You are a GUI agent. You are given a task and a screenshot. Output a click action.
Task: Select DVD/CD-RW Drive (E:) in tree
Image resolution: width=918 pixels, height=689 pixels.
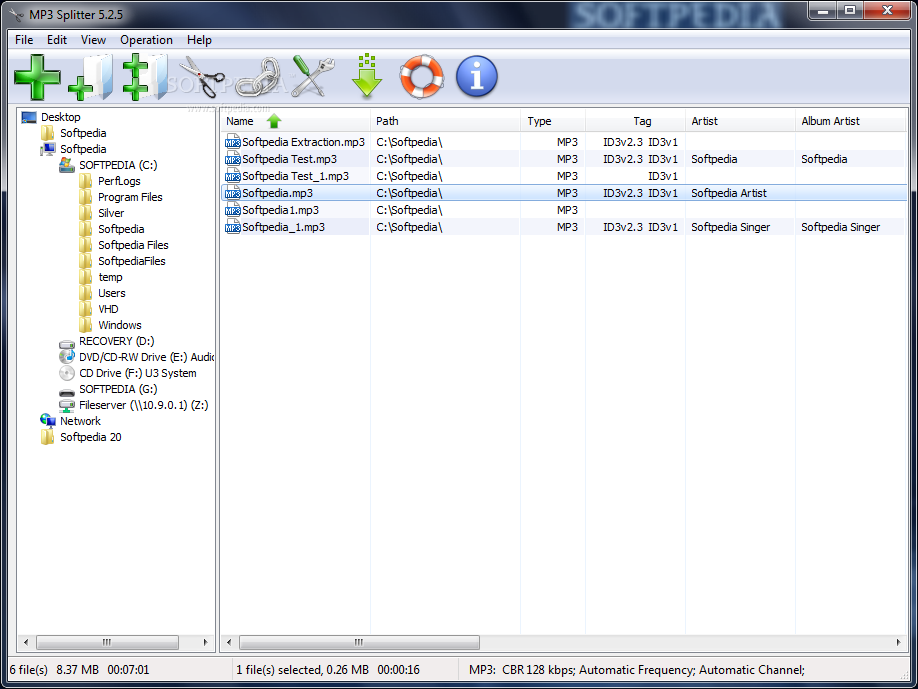click(146, 357)
